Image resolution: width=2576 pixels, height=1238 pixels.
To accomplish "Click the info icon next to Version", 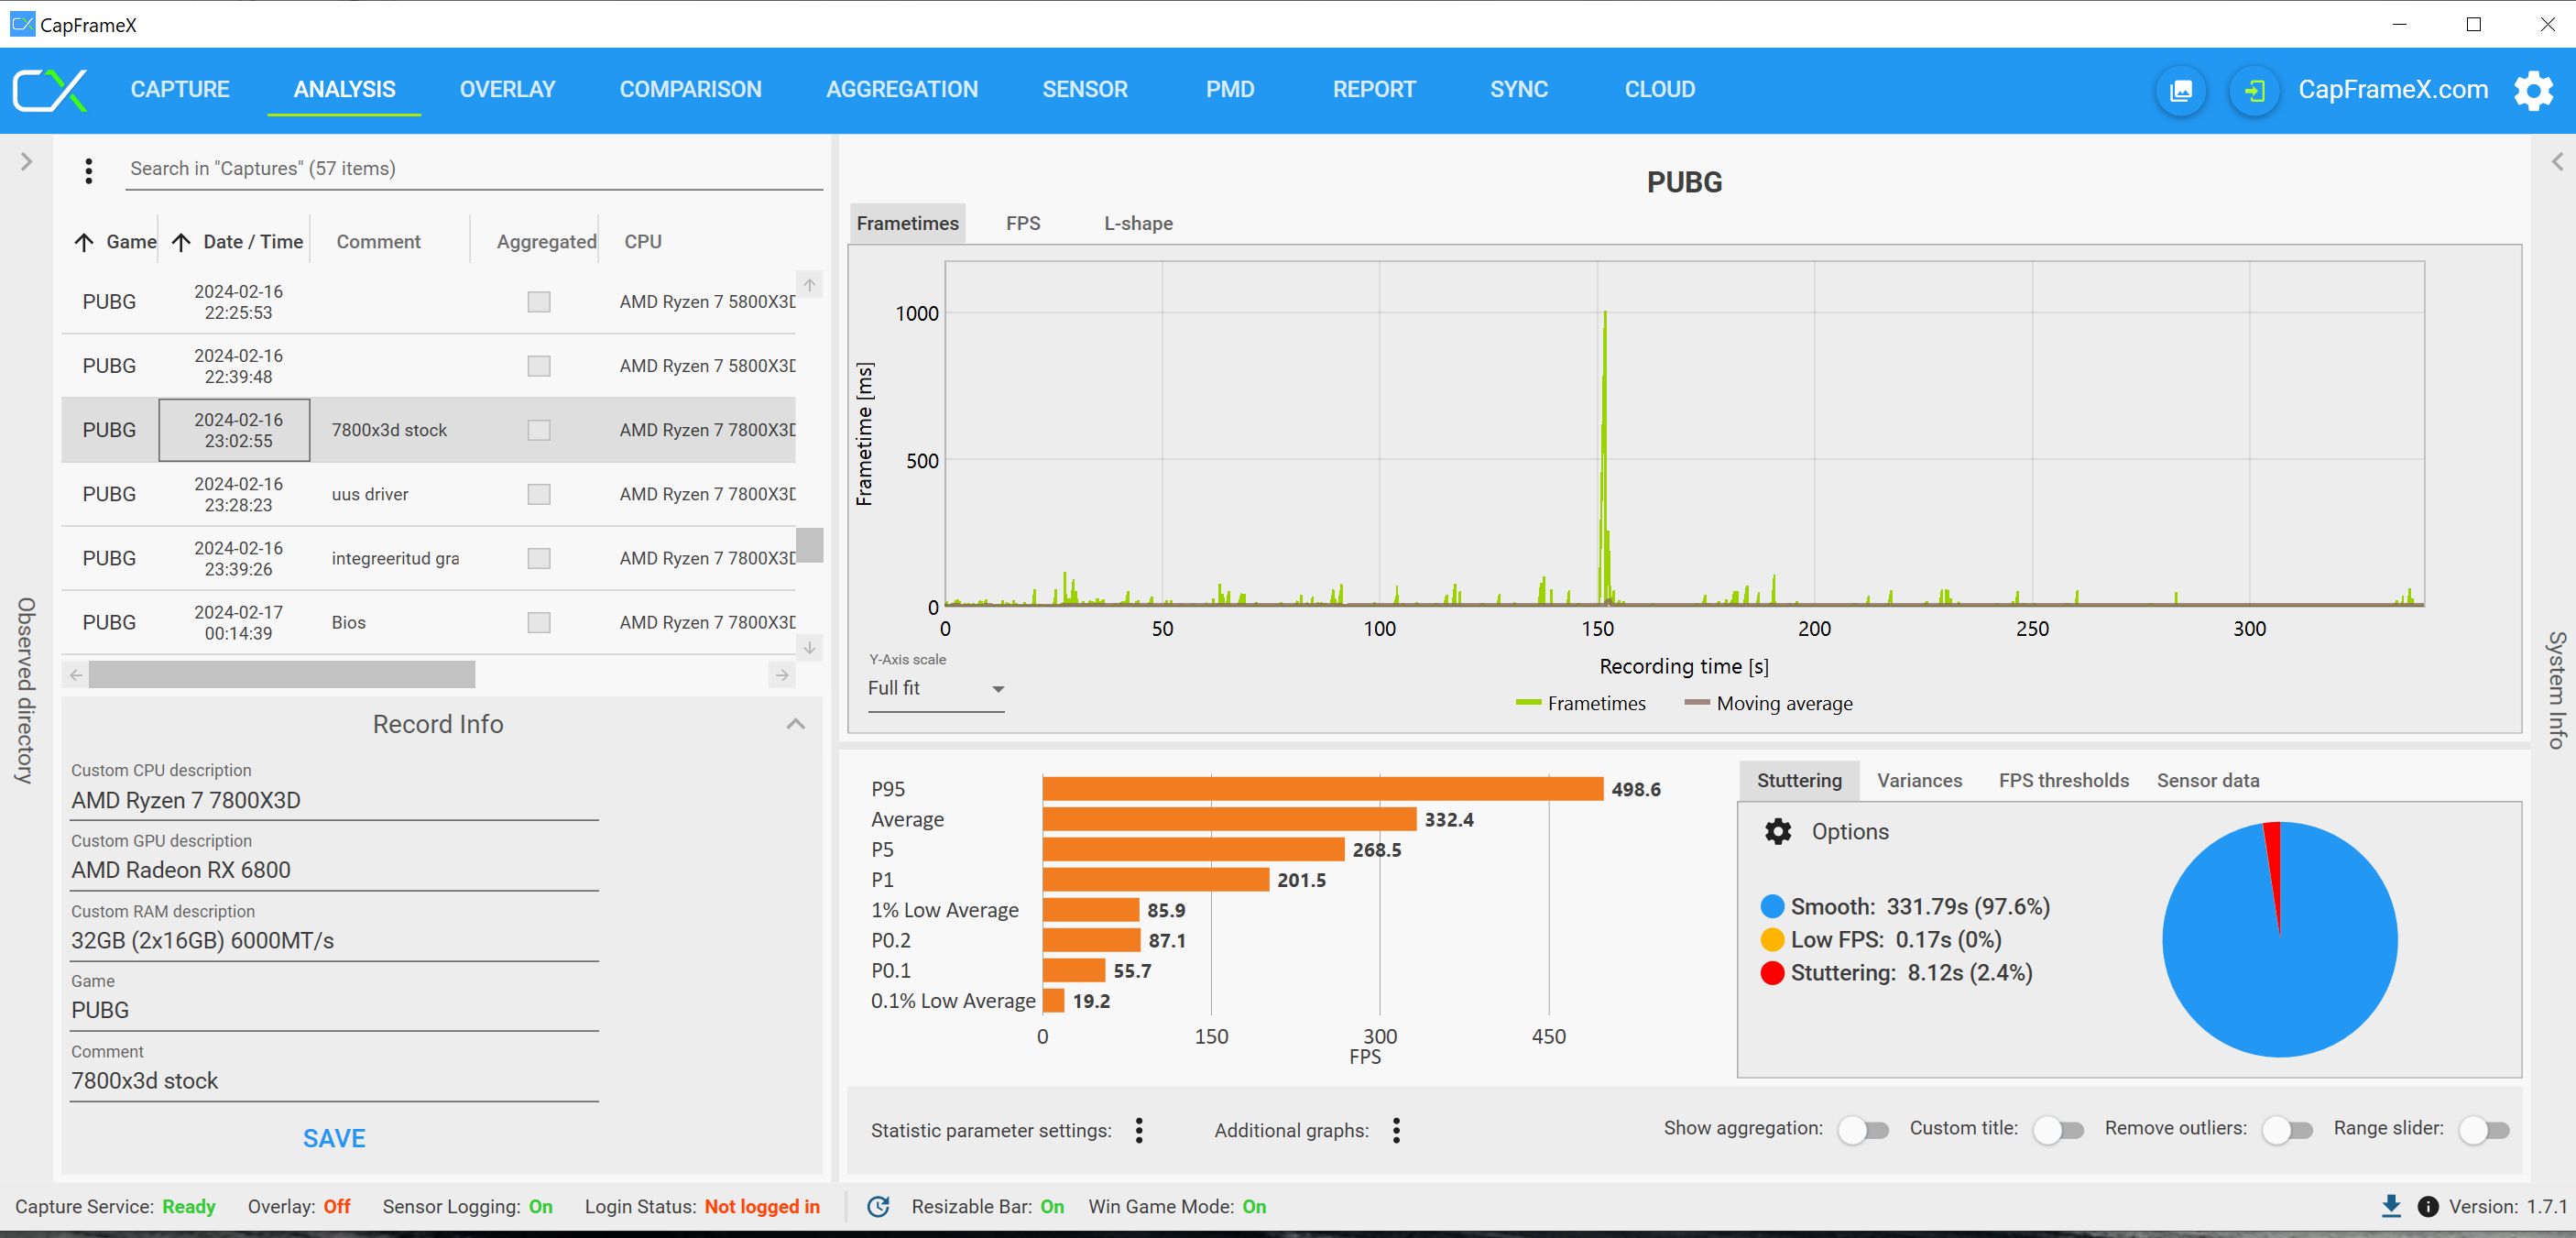I will point(2427,1206).
